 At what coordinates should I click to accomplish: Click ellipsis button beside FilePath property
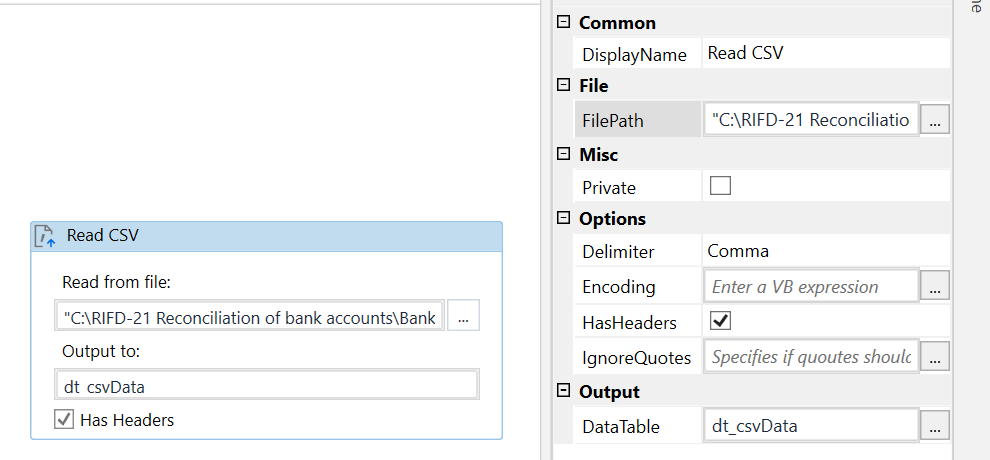[x=934, y=121]
